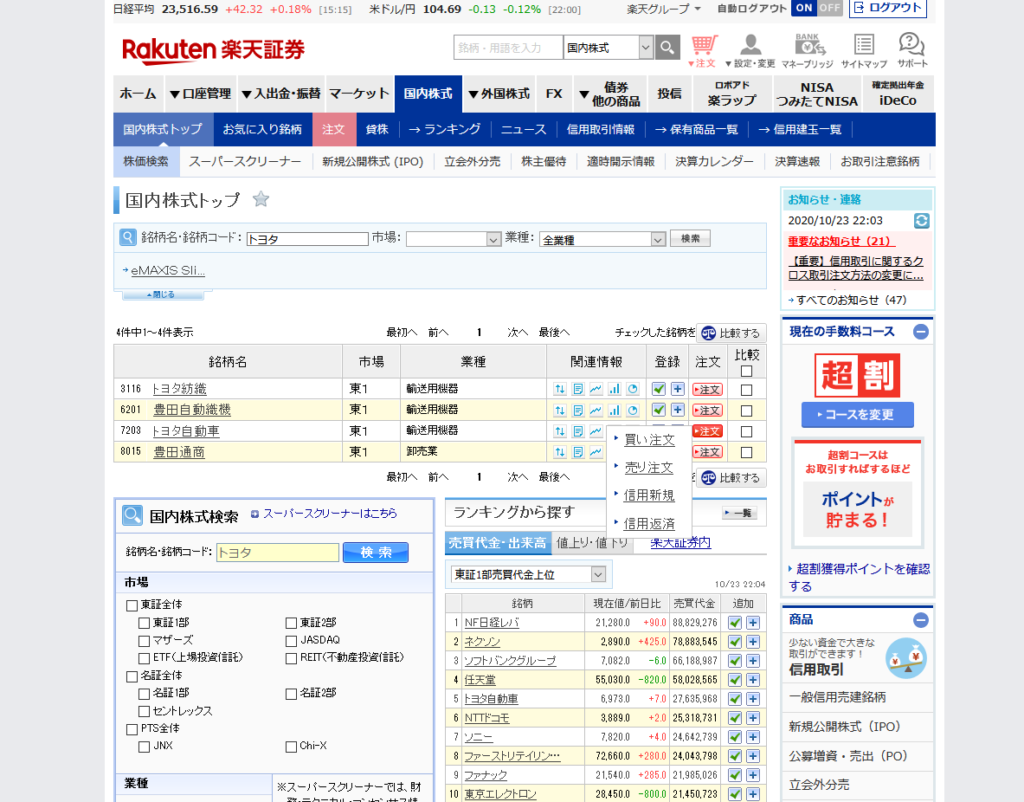Switch auto-logout toggle to OFF
The height and width of the screenshot is (802, 1024).
(x=829, y=8)
